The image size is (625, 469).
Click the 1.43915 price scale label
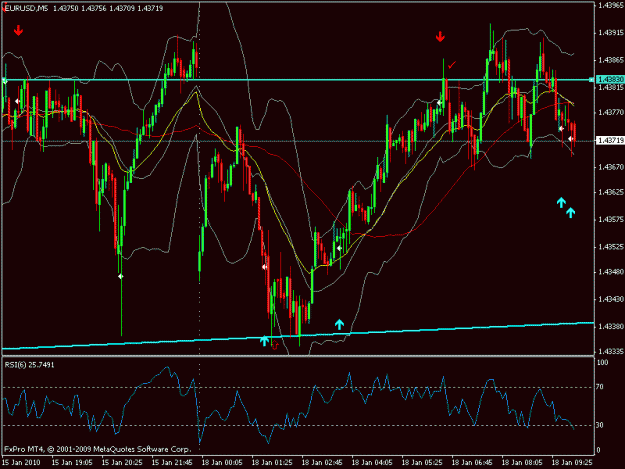pos(611,33)
